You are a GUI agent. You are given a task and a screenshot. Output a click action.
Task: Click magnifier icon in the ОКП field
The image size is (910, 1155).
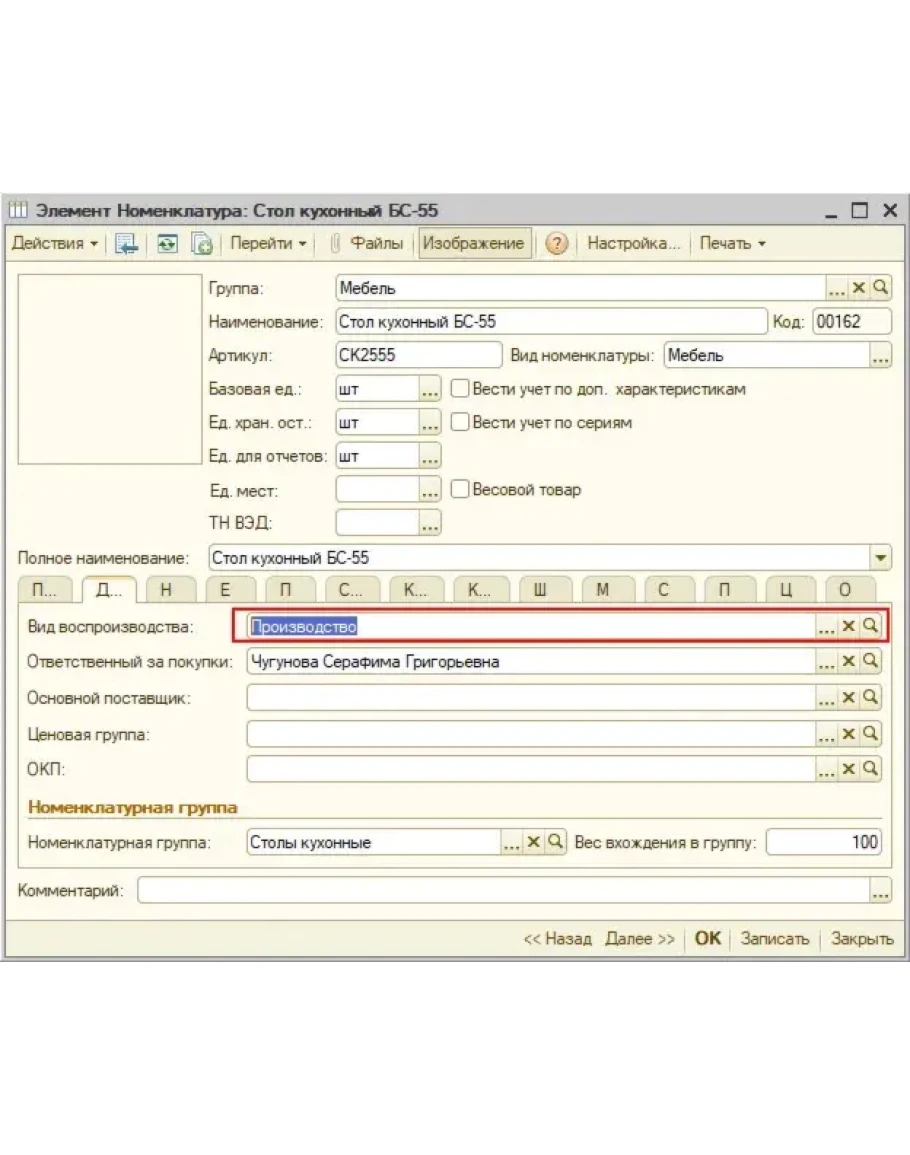(870, 769)
